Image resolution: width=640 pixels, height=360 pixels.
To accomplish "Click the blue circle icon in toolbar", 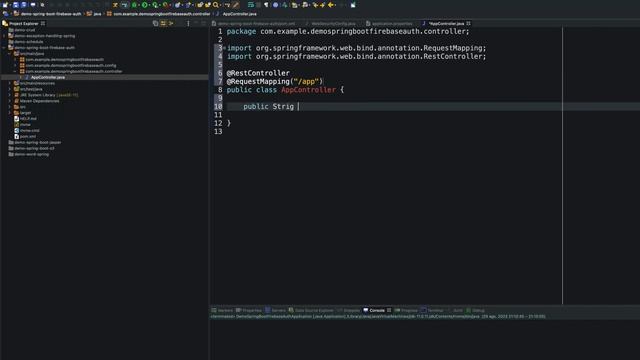I will click(276, 5).
